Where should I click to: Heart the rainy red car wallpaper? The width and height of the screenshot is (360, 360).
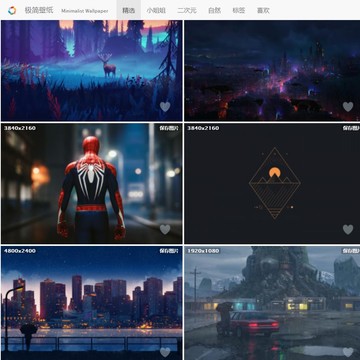click(348, 352)
